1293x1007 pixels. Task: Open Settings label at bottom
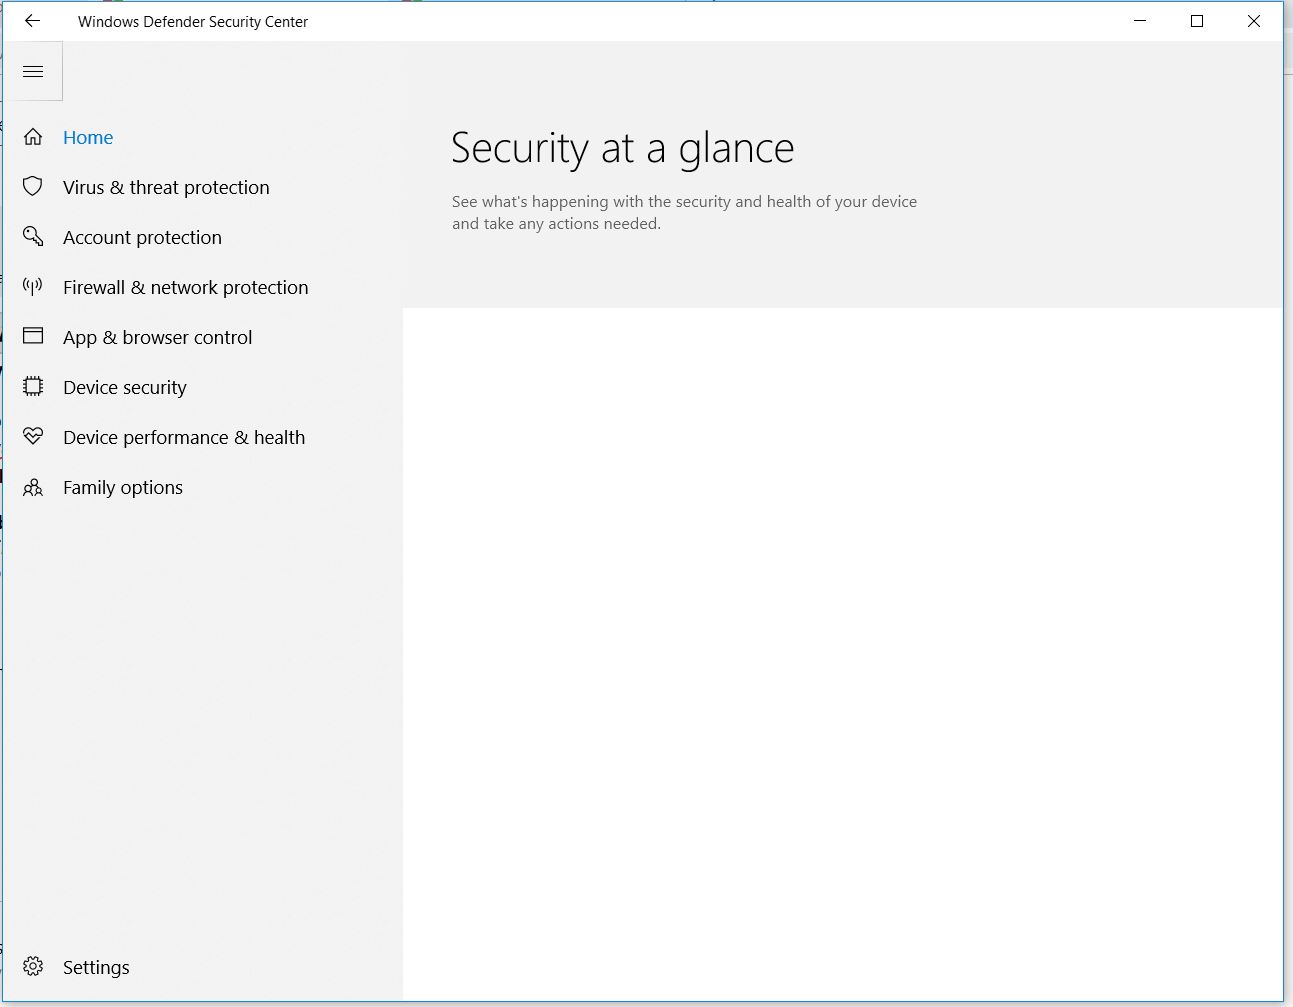pos(96,968)
